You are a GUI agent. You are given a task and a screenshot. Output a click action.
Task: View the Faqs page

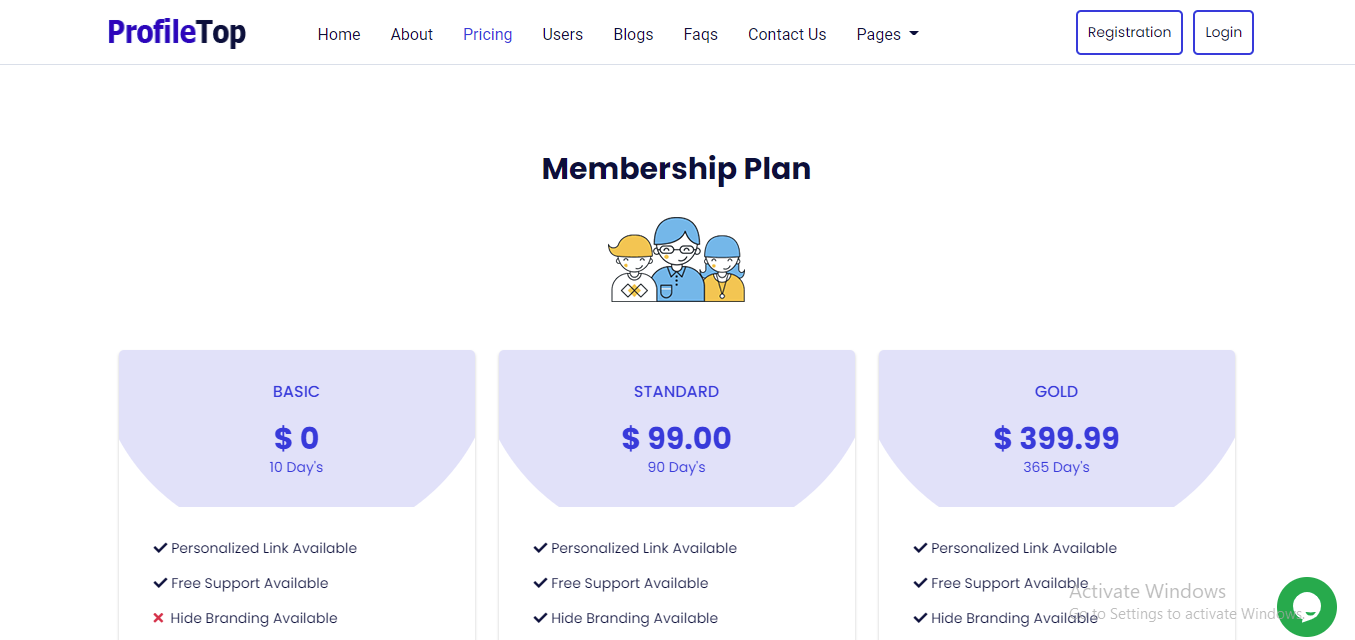click(x=701, y=34)
